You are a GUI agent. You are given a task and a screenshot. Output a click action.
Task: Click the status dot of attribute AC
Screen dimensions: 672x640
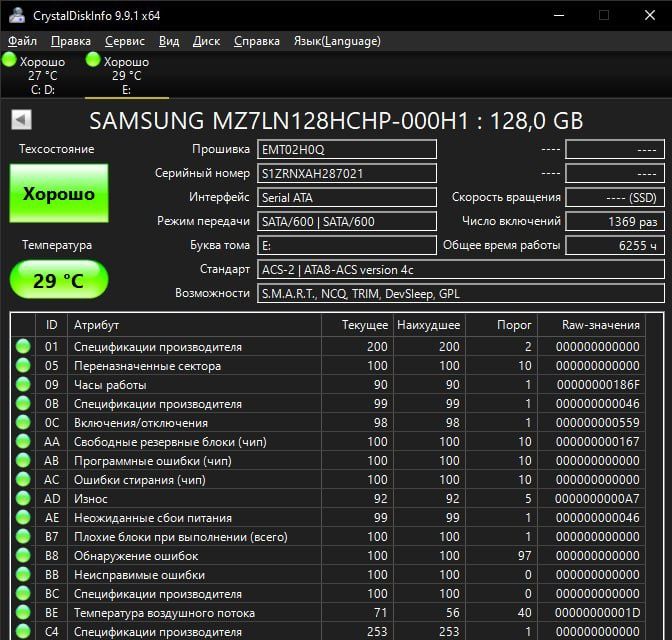click(23, 479)
